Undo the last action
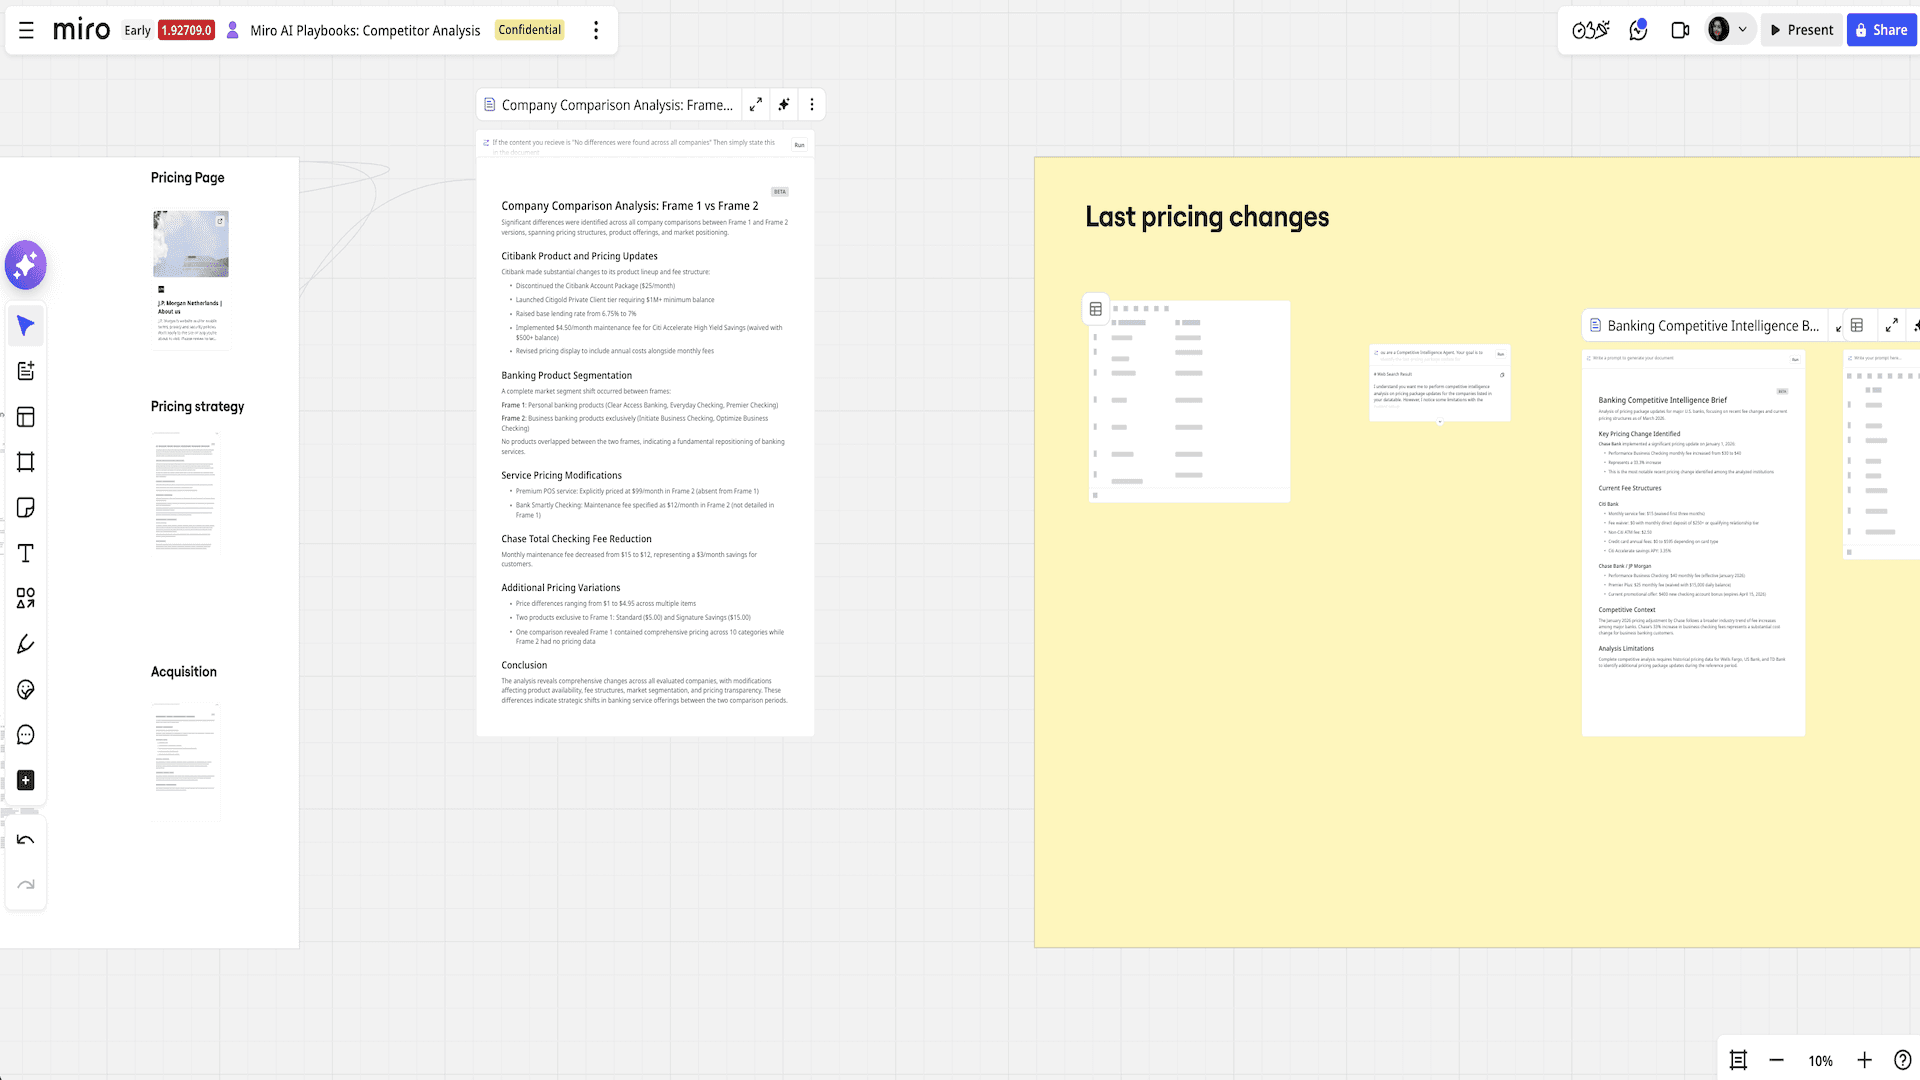The width and height of the screenshot is (1920, 1080). (26, 840)
